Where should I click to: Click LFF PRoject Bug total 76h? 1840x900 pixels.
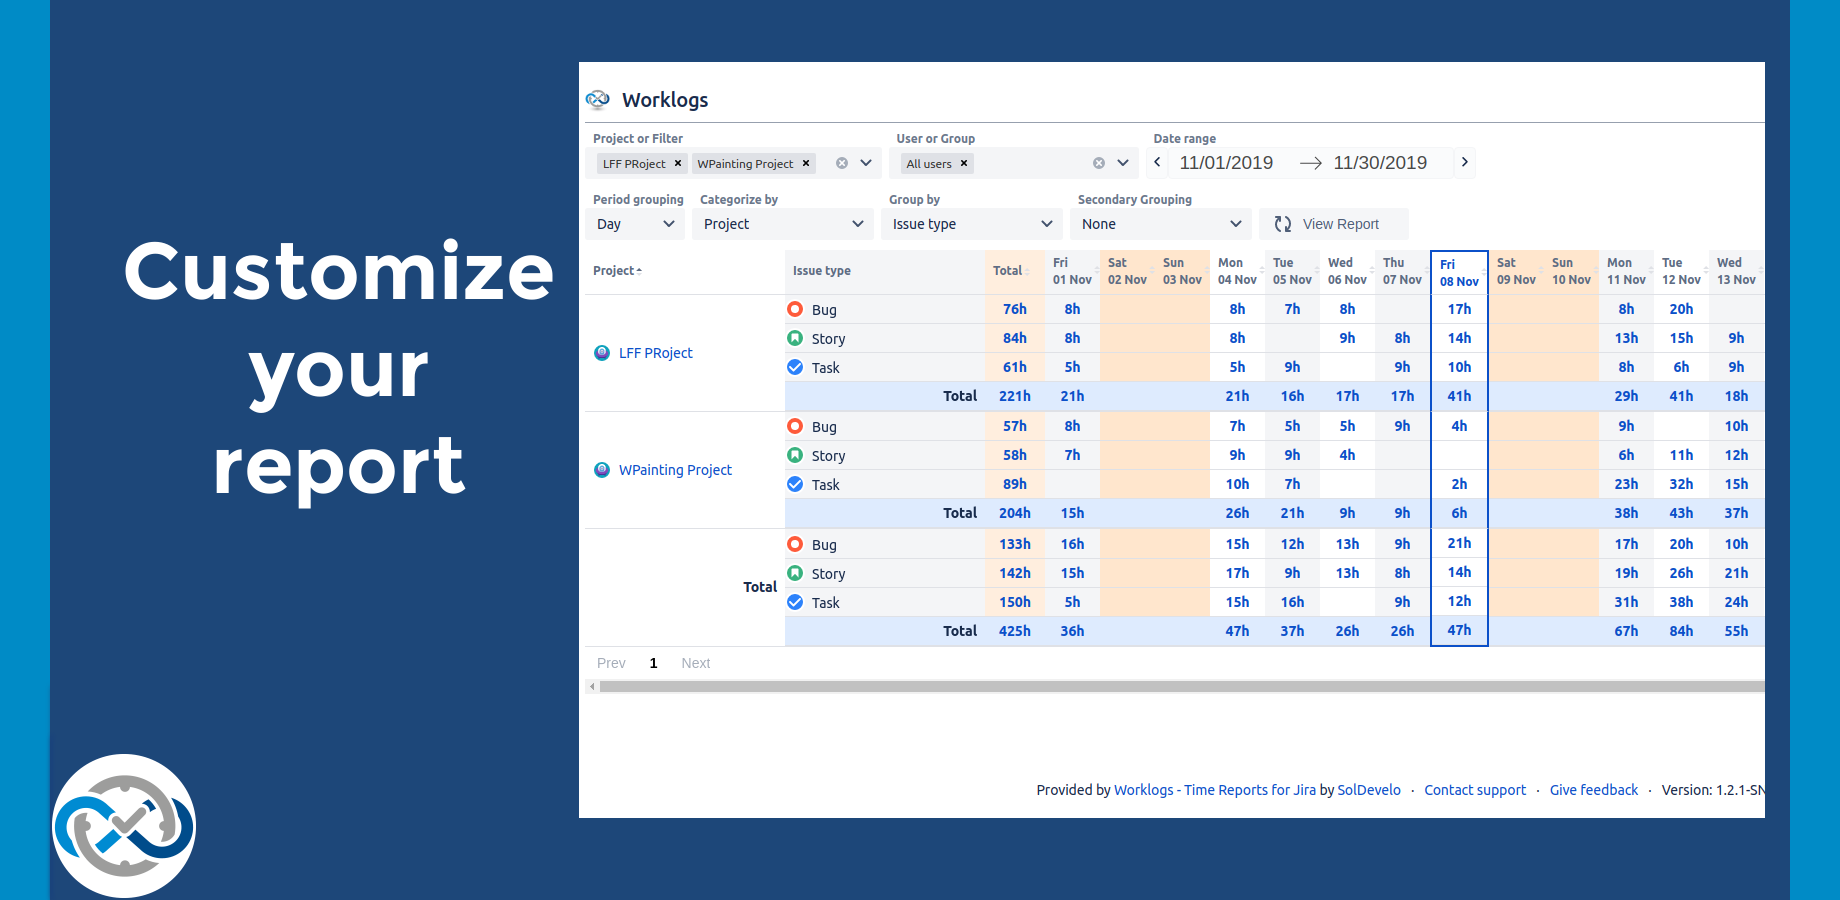(x=1015, y=309)
